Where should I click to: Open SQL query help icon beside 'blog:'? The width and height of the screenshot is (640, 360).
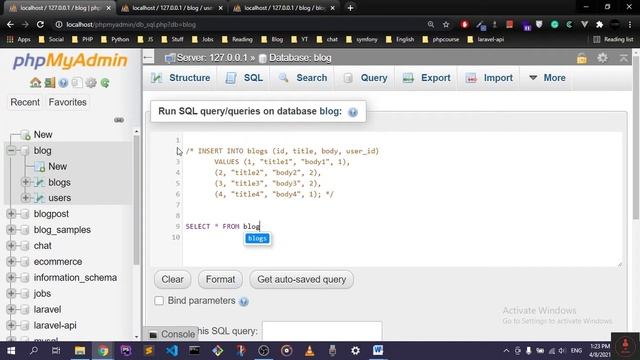(x=353, y=112)
